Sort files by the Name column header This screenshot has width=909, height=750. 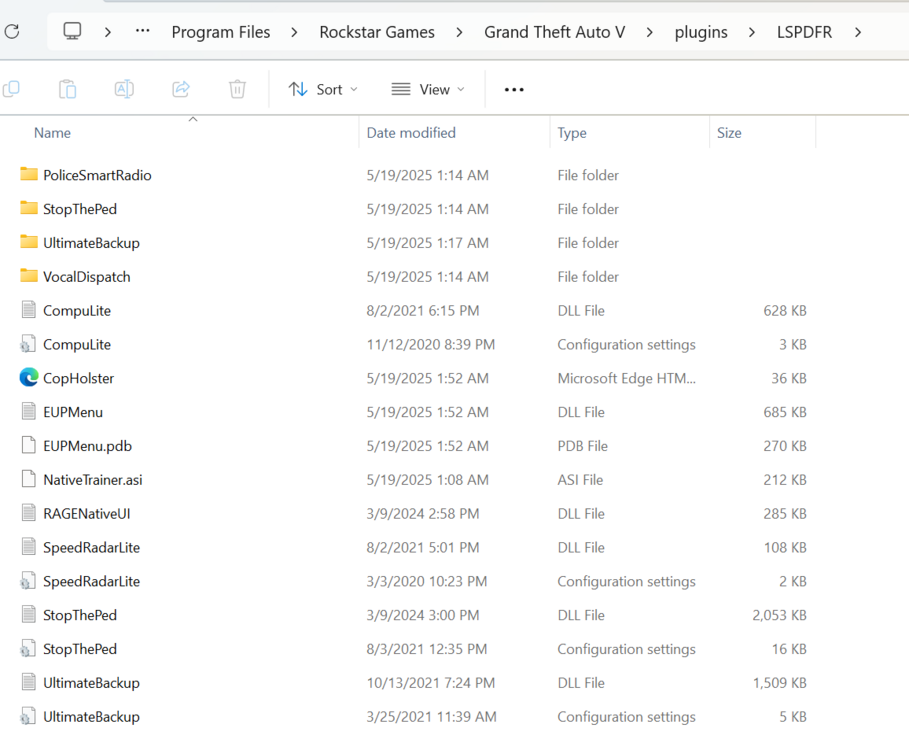click(x=52, y=132)
